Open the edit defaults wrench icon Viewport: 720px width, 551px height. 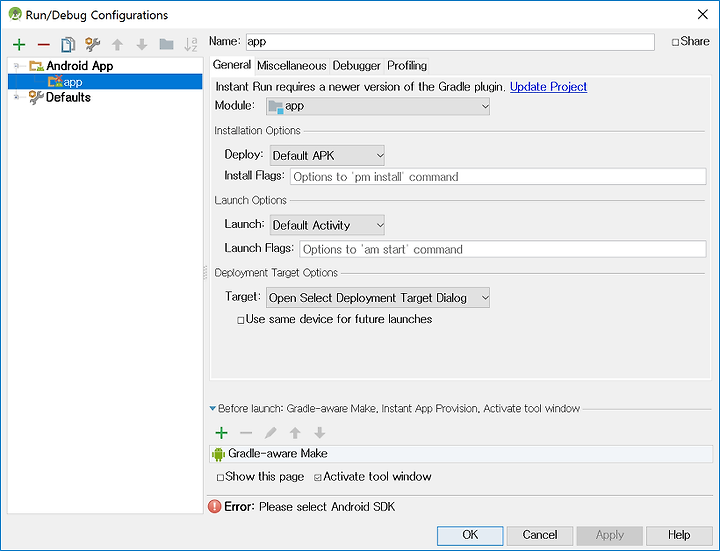coord(92,45)
